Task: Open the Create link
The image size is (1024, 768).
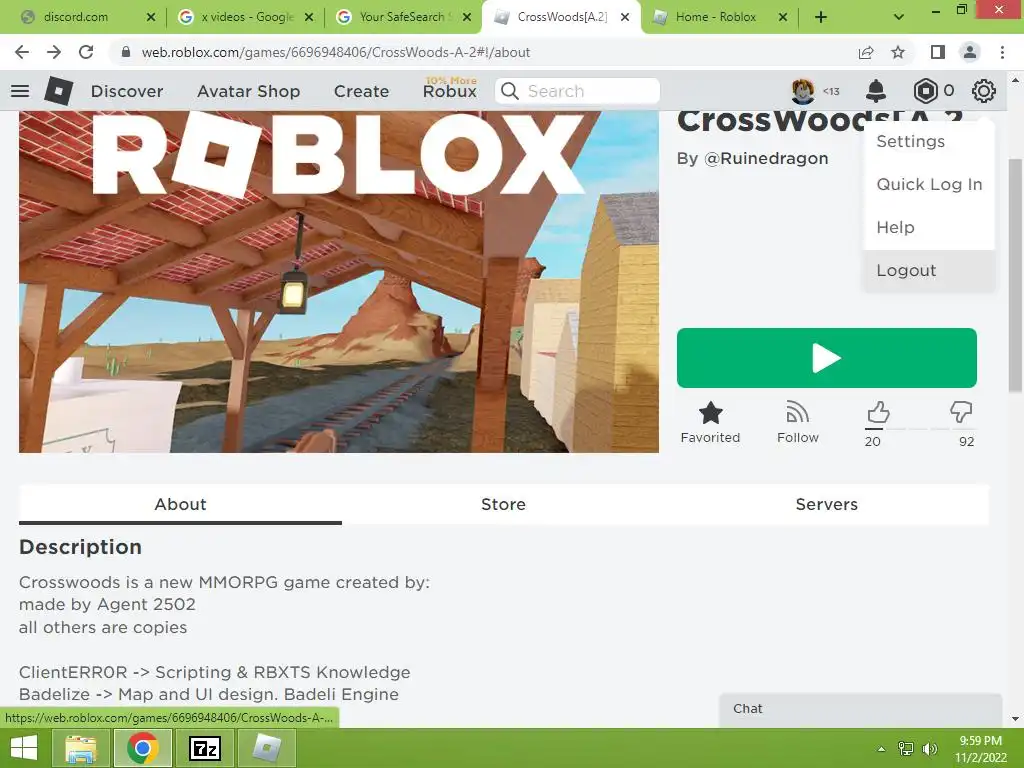Action: (x=361, y=91)
